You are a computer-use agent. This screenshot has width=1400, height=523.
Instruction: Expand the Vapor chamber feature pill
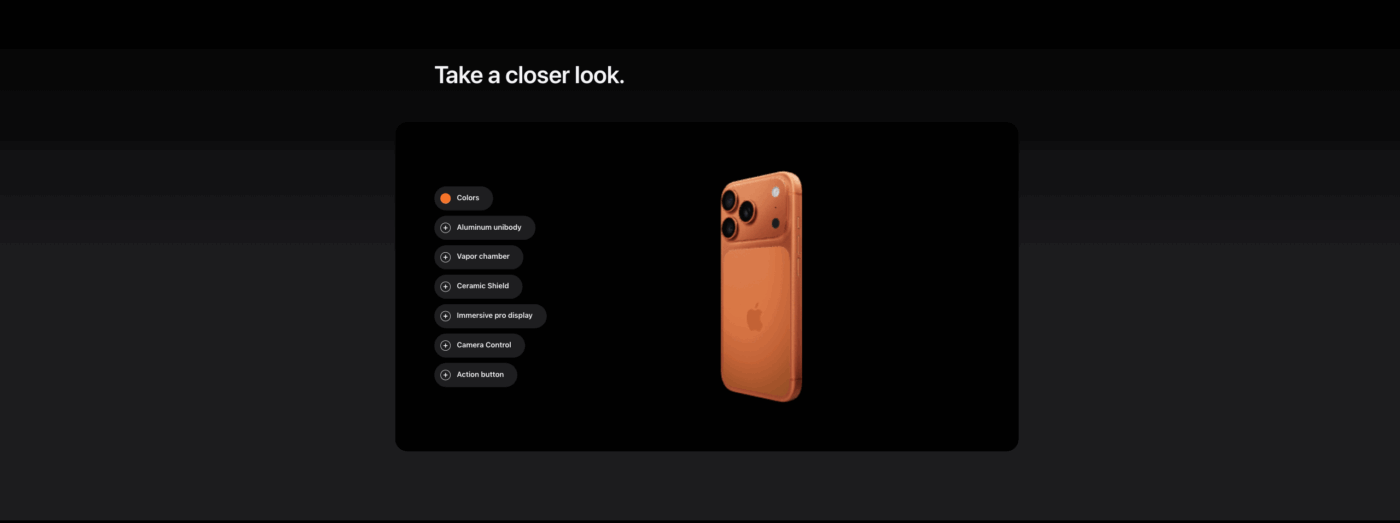(x=479, y=257)
